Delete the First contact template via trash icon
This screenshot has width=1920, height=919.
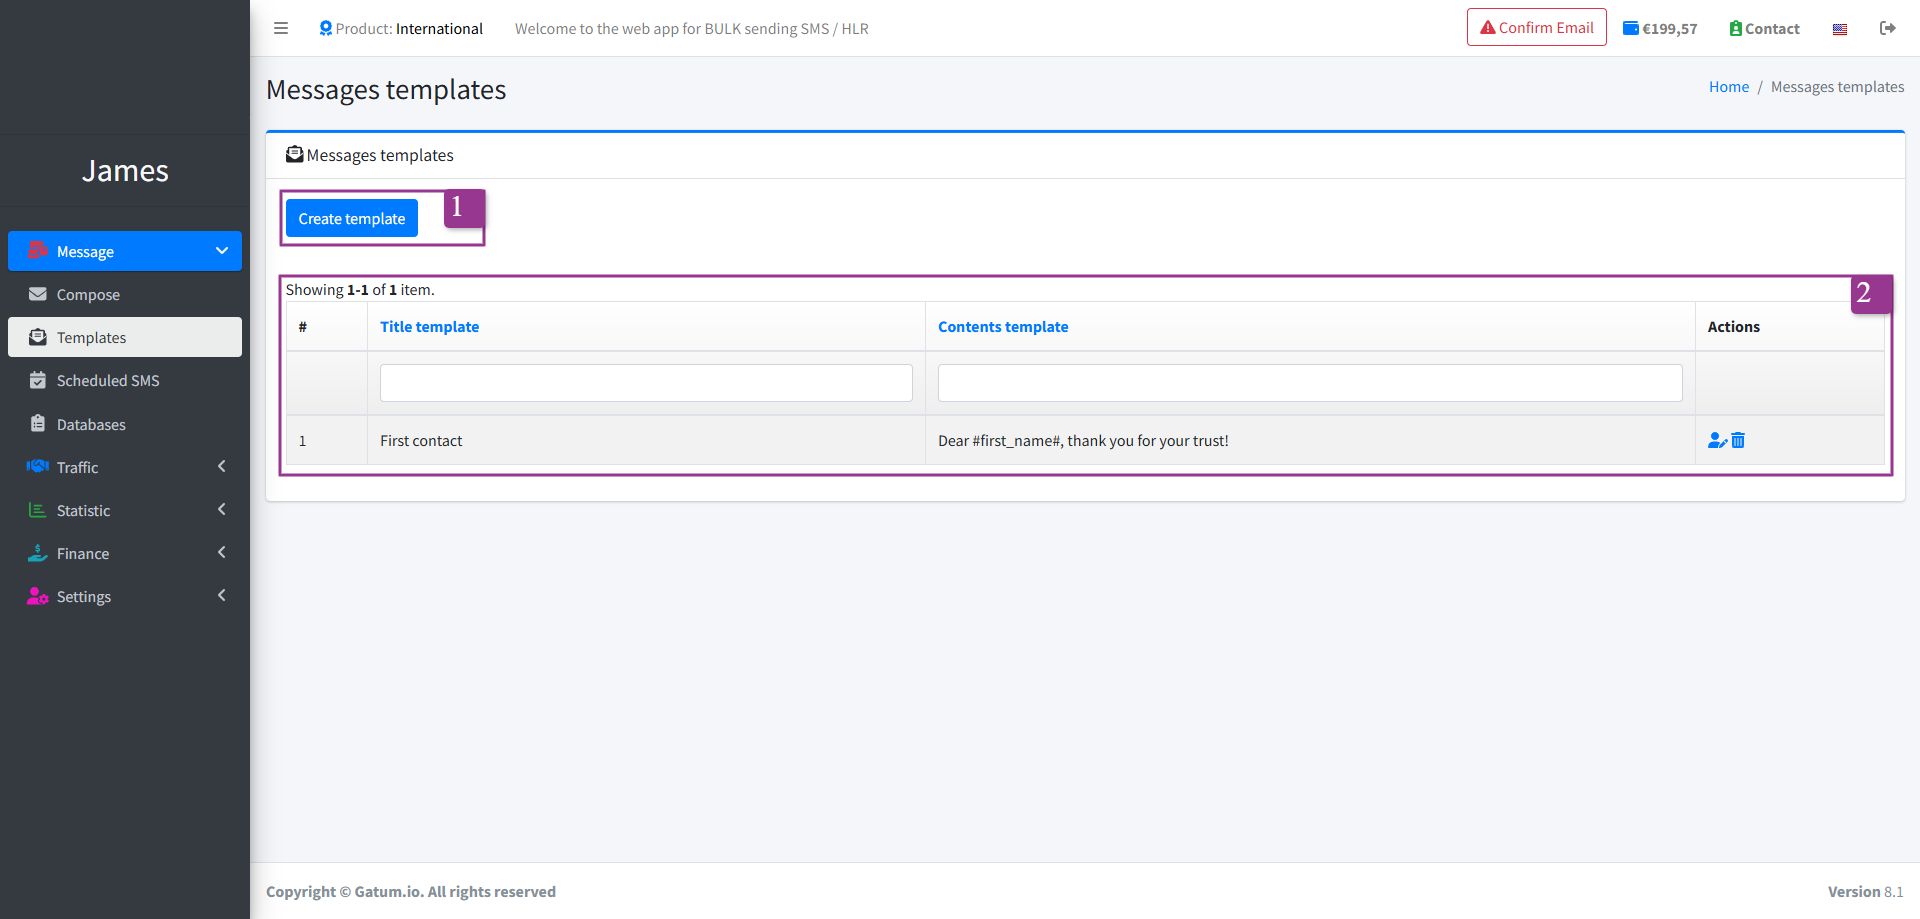pos(1738,440)
